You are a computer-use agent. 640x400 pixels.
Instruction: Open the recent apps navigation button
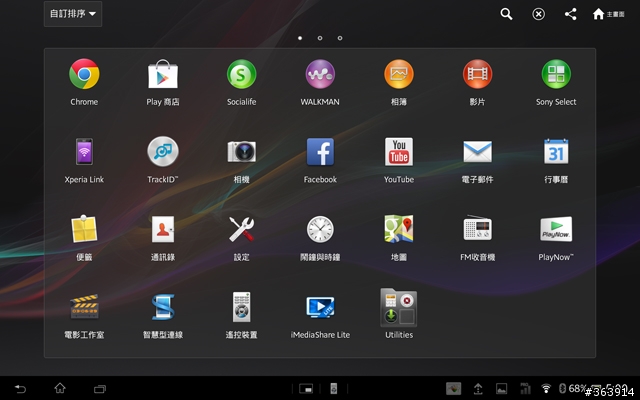tap(100, 389)
